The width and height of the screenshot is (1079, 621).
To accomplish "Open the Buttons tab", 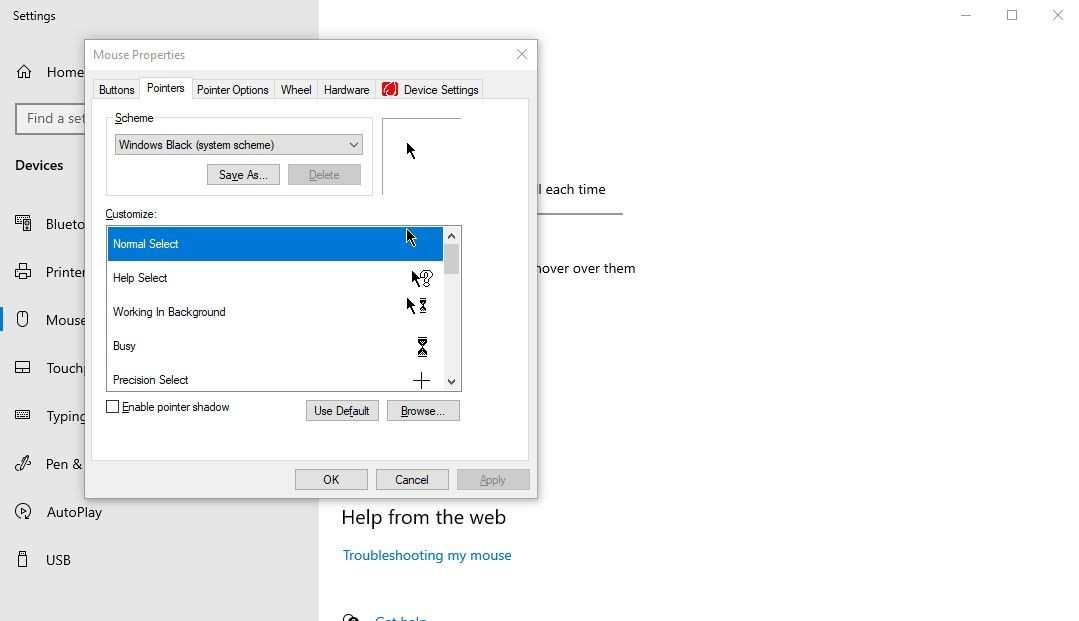I will tap(116, 90).
